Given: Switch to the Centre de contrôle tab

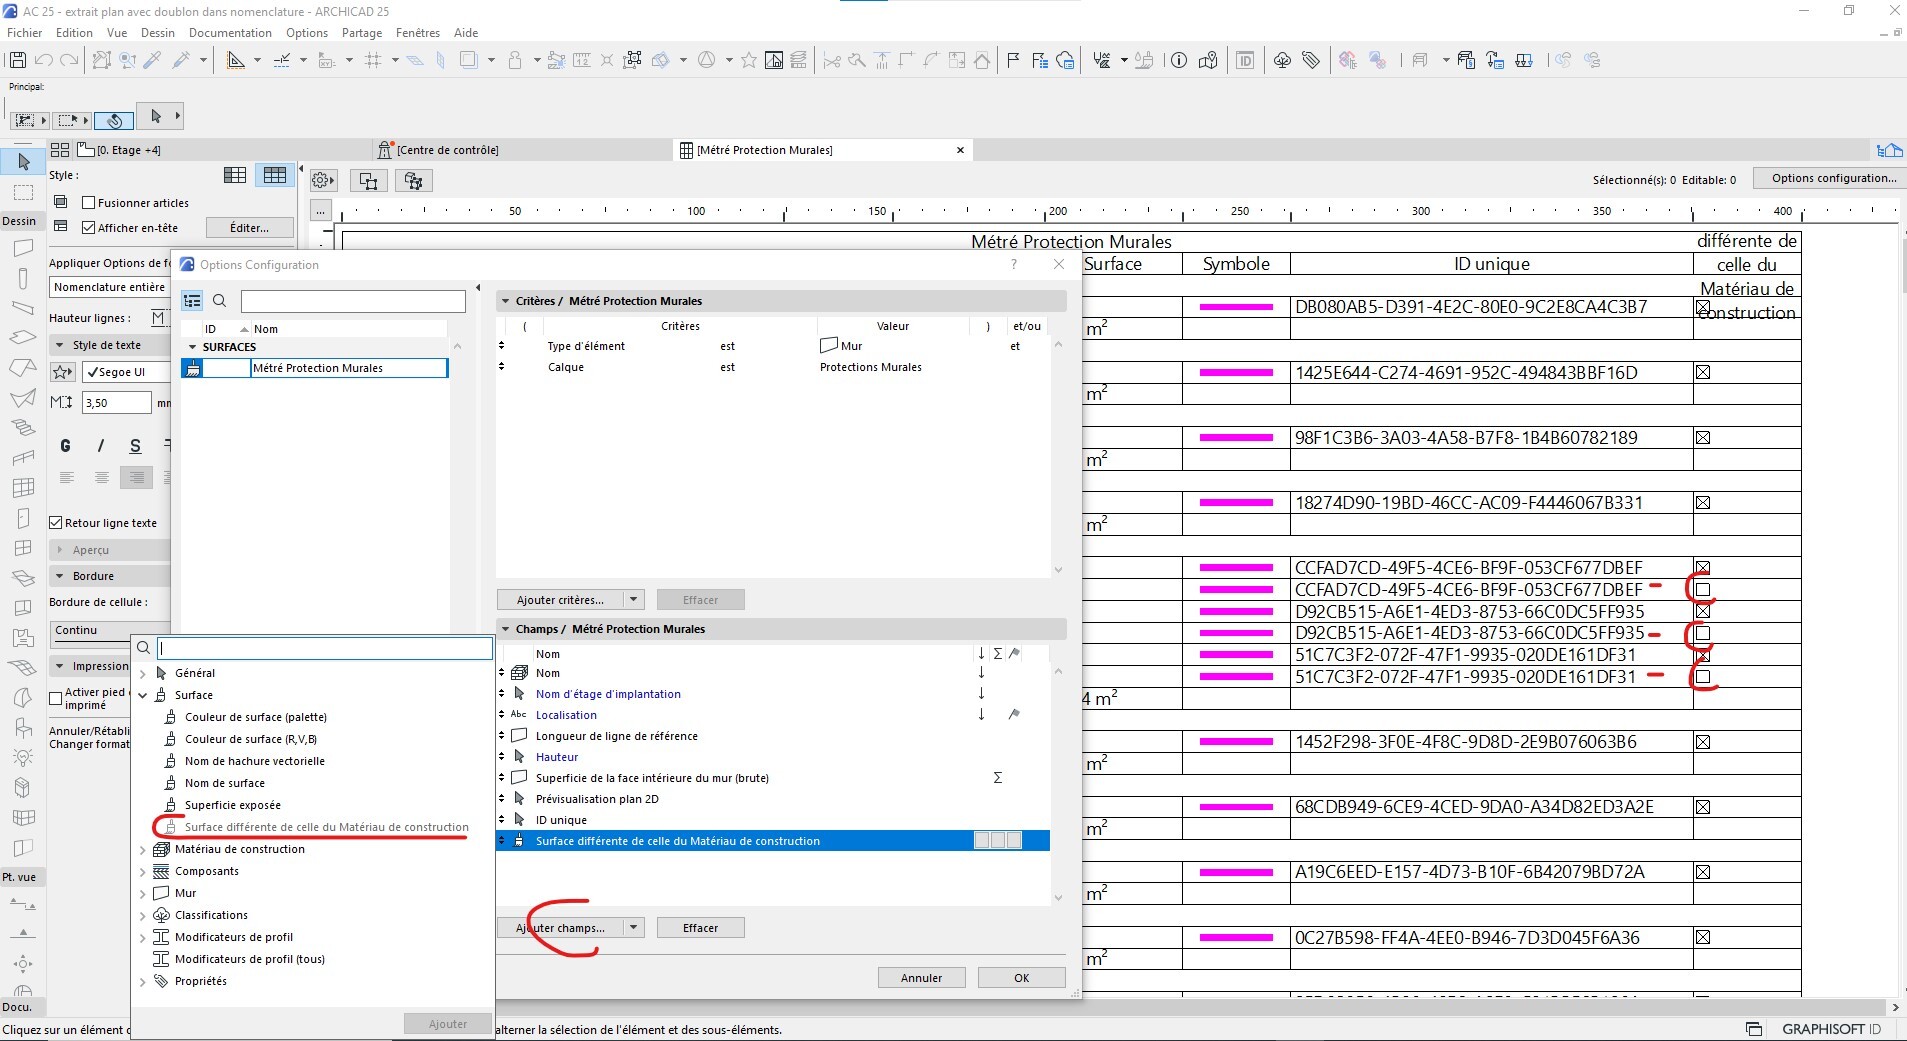Looking at the screenshot, I should tap(447, 150).
